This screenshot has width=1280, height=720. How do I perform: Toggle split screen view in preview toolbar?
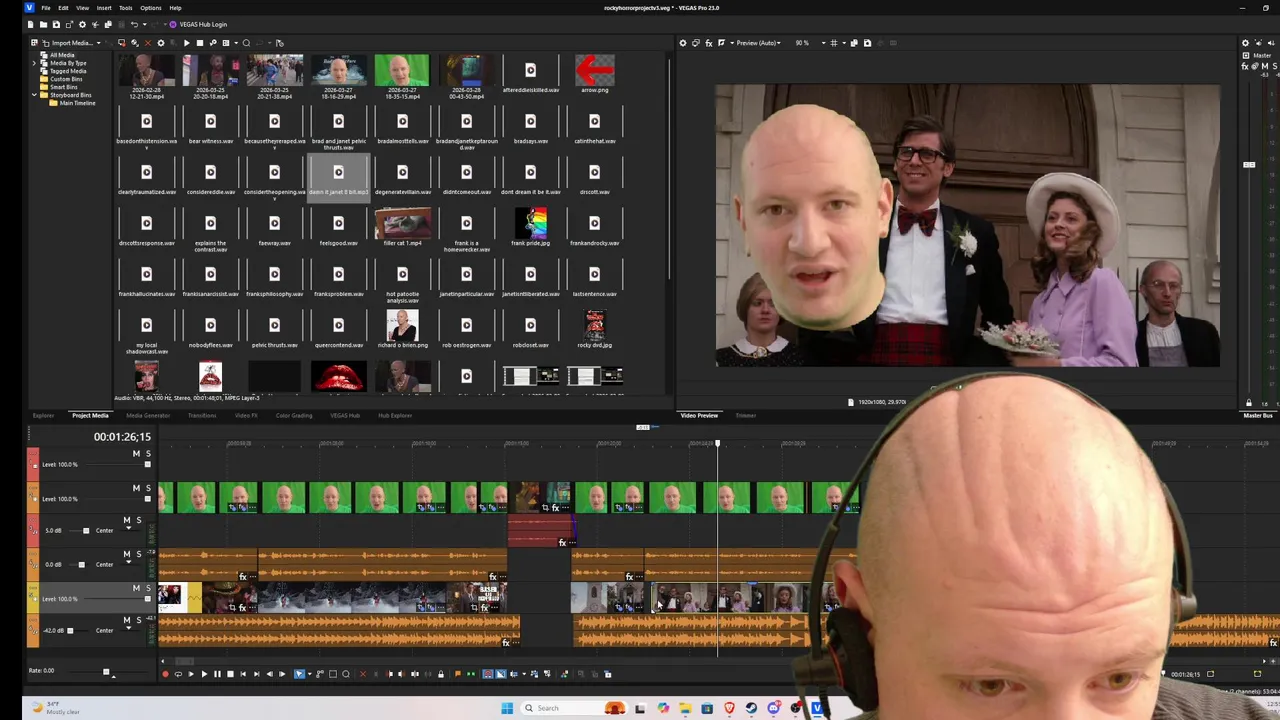coord(721,43)
